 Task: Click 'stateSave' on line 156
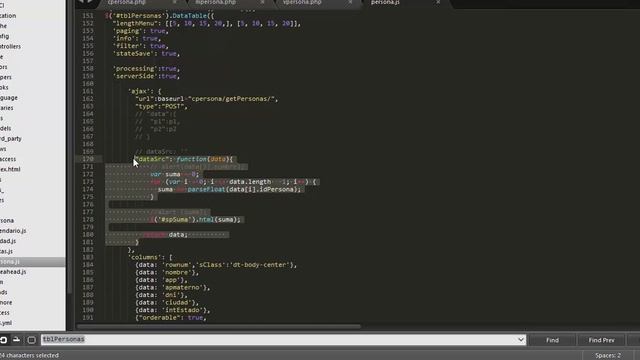pos(133,53)
